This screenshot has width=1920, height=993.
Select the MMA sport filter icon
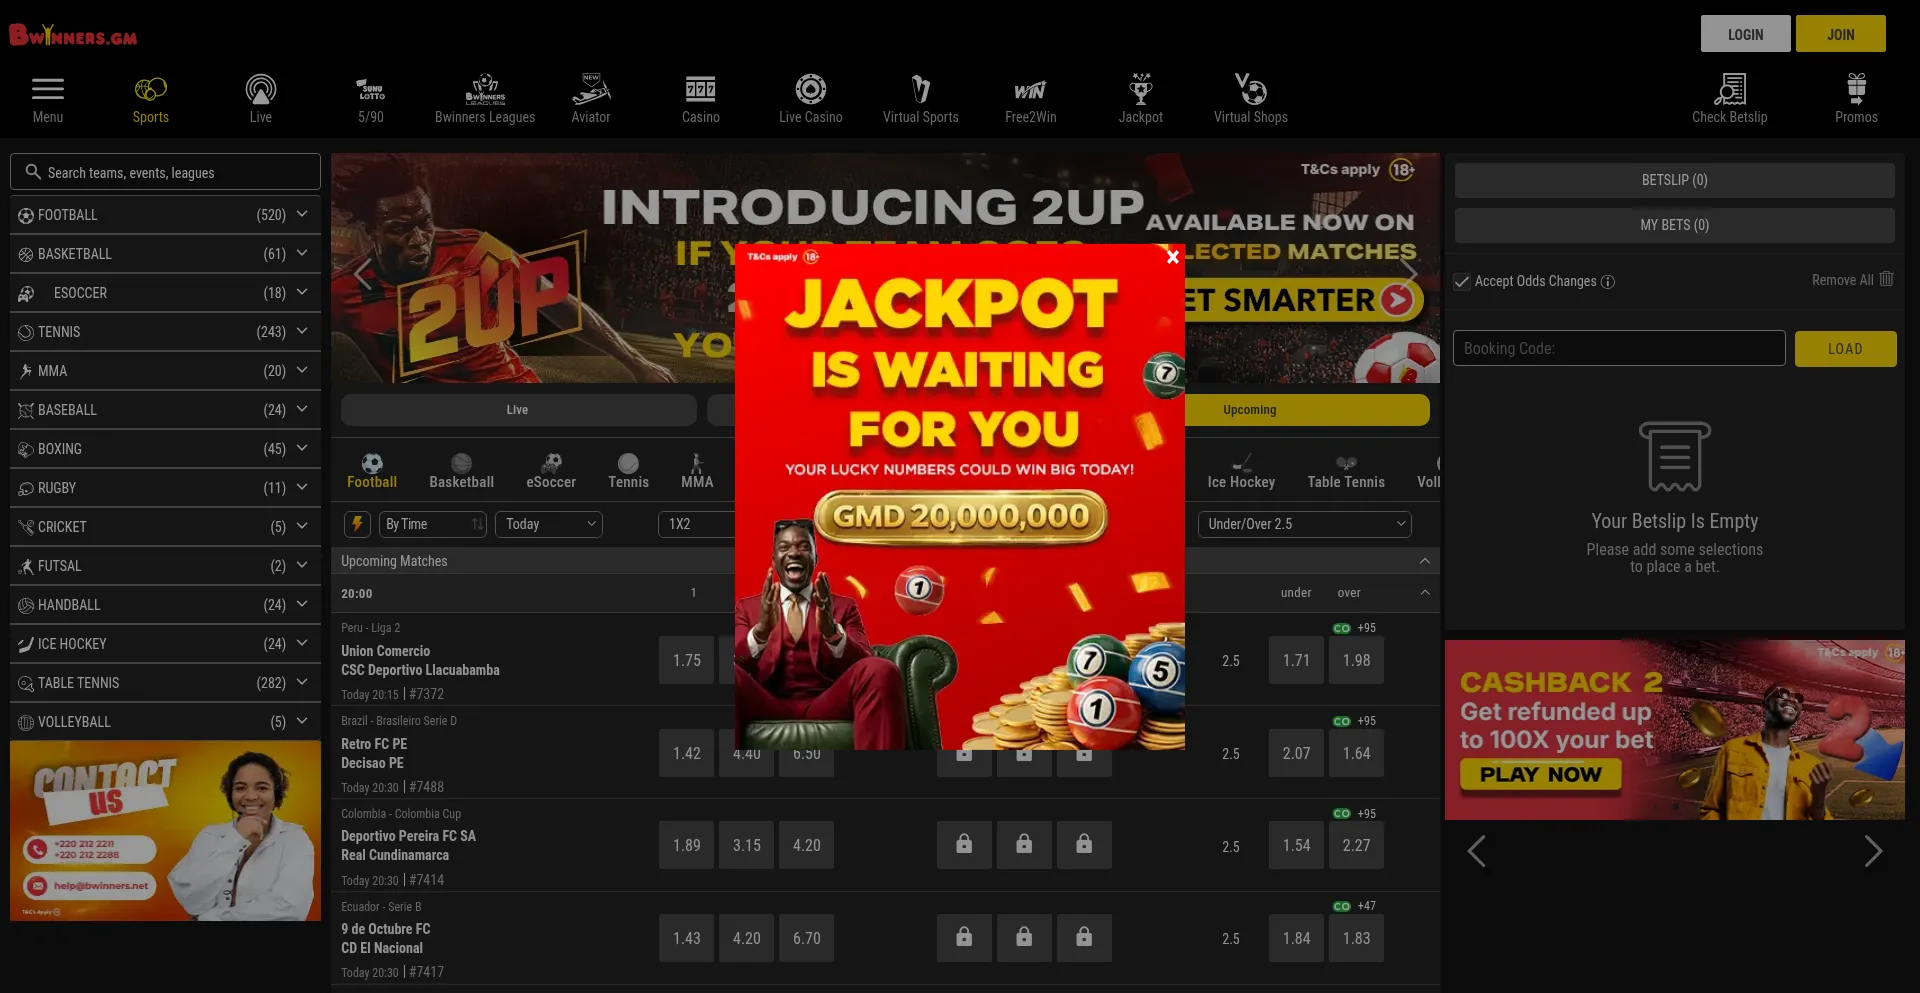(697, 463)
